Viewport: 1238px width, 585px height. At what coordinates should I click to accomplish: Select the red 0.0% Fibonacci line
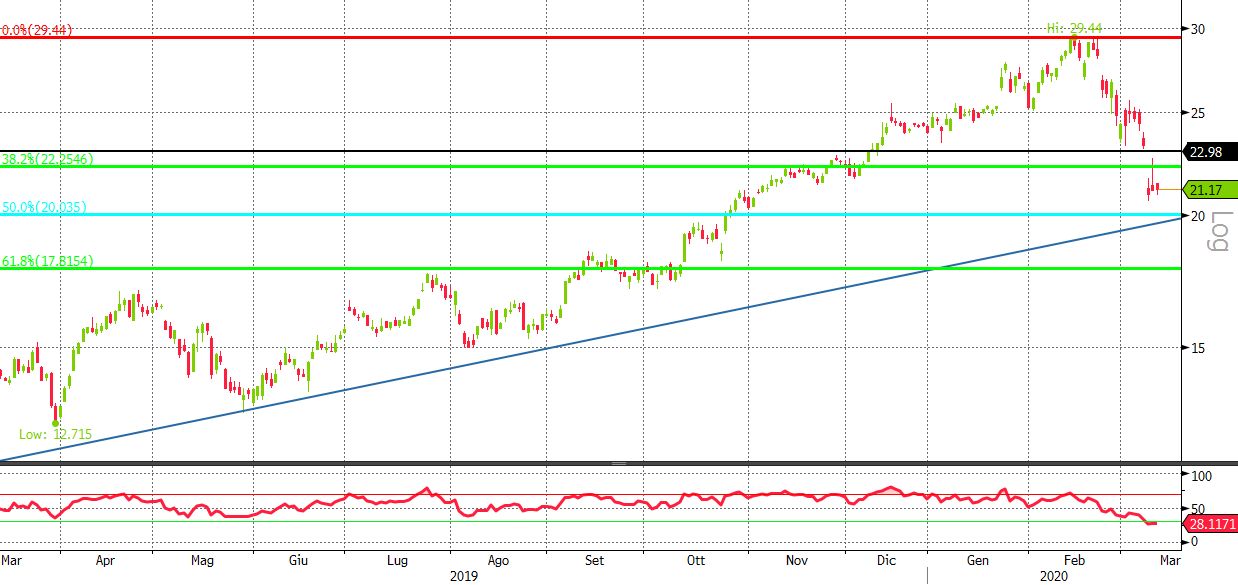(590, 37)
